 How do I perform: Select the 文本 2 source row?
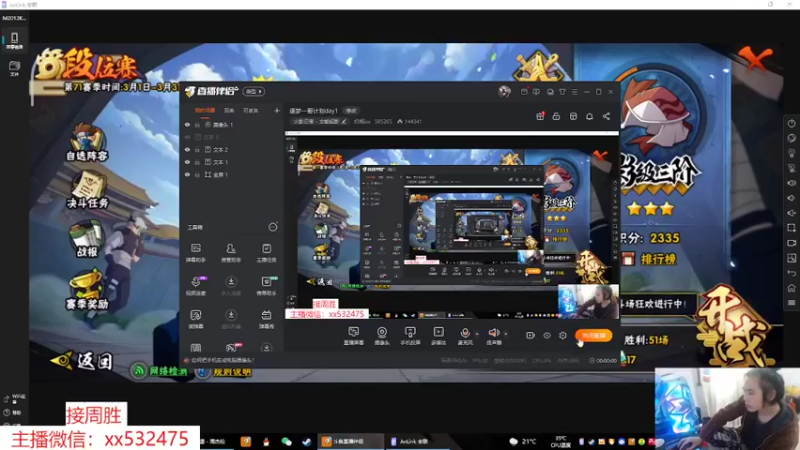coord(232,149)
